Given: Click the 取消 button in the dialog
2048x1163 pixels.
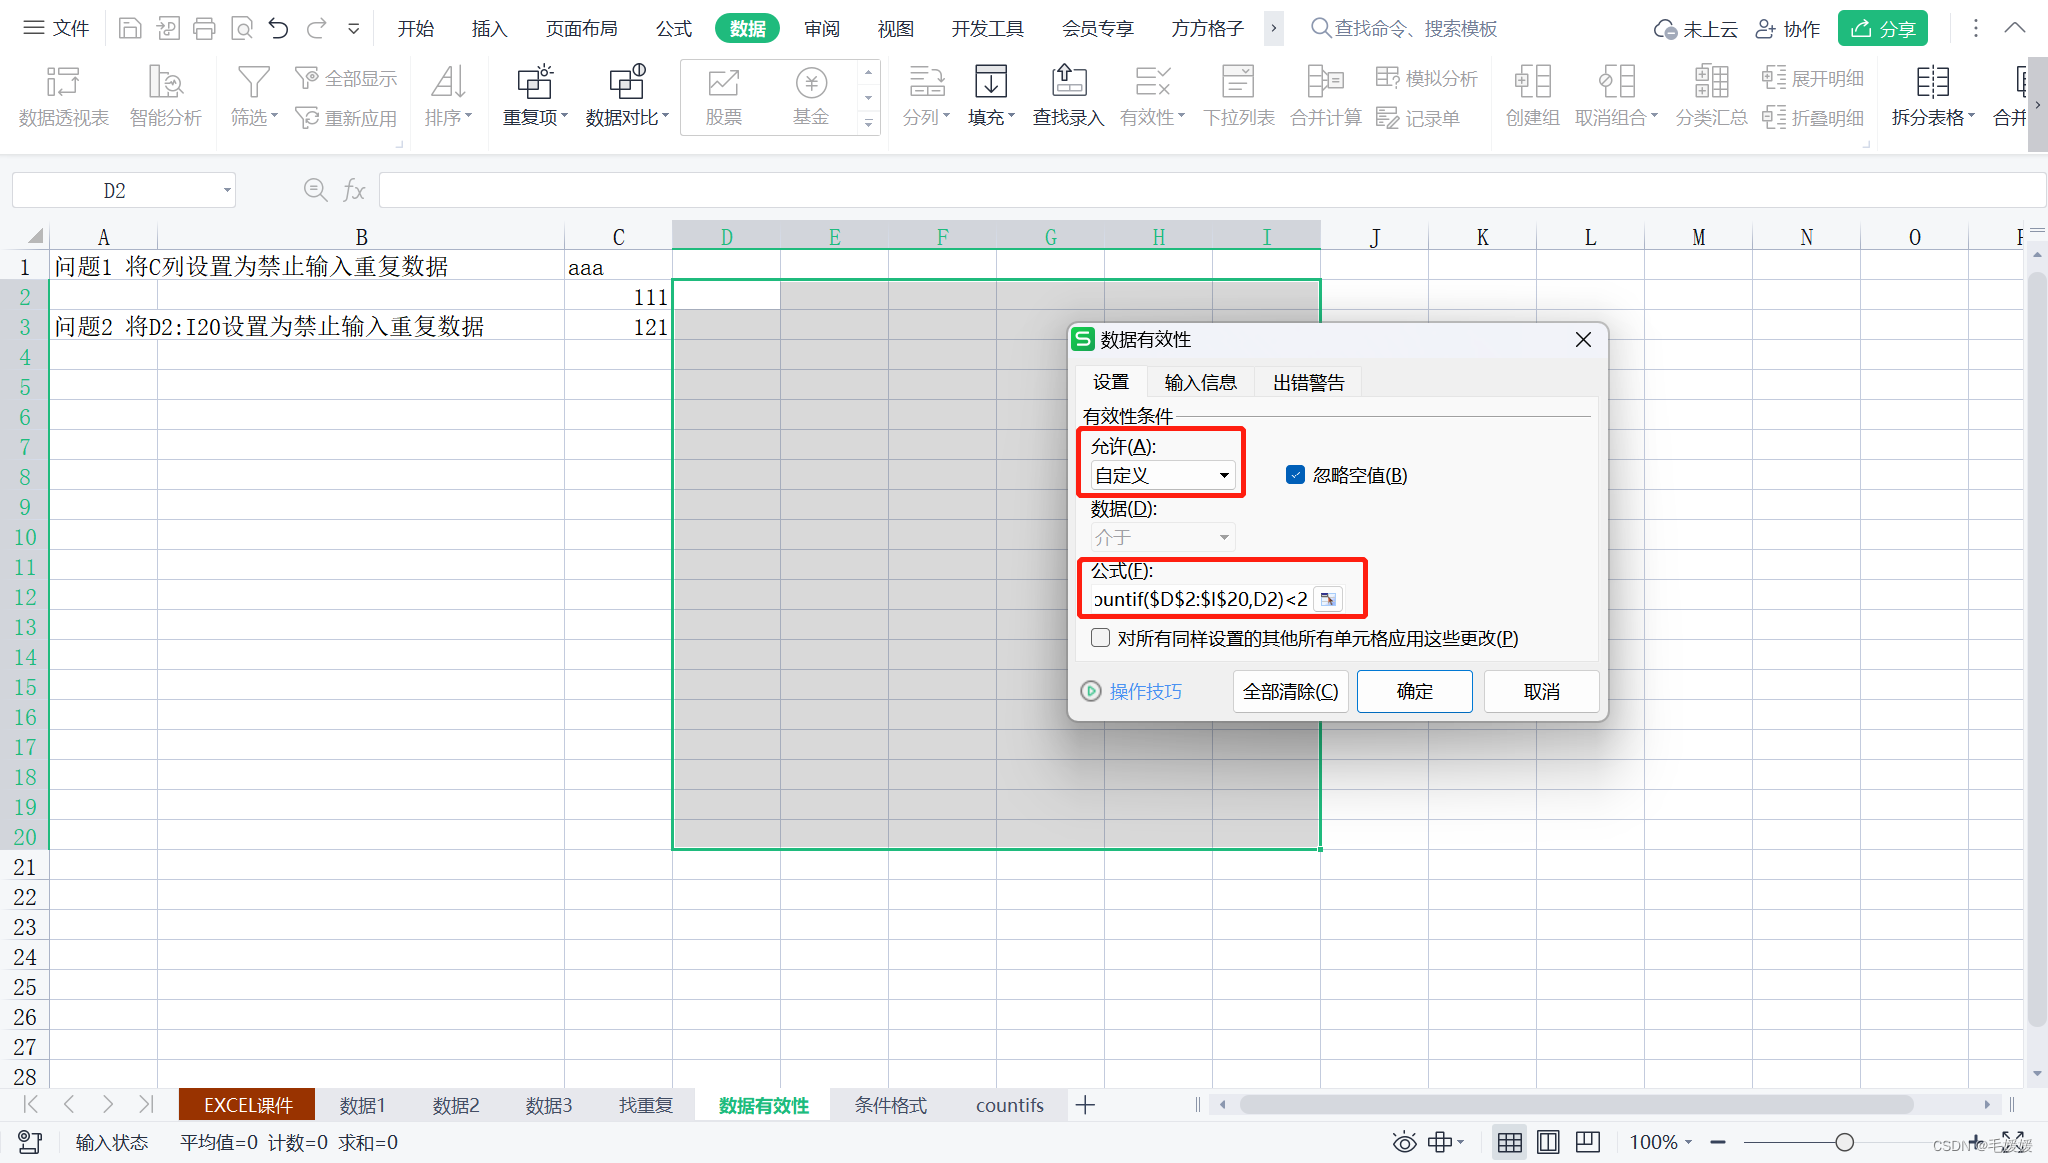Looking at the screenshot, I should click(1541, 691).
